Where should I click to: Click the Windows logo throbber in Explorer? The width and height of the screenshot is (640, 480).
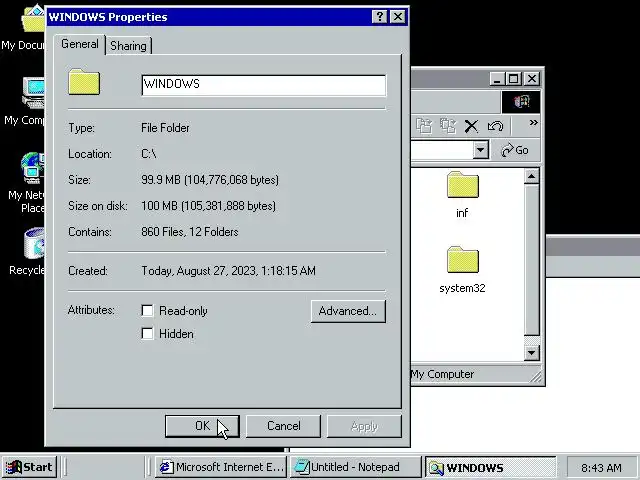point(521,101)
